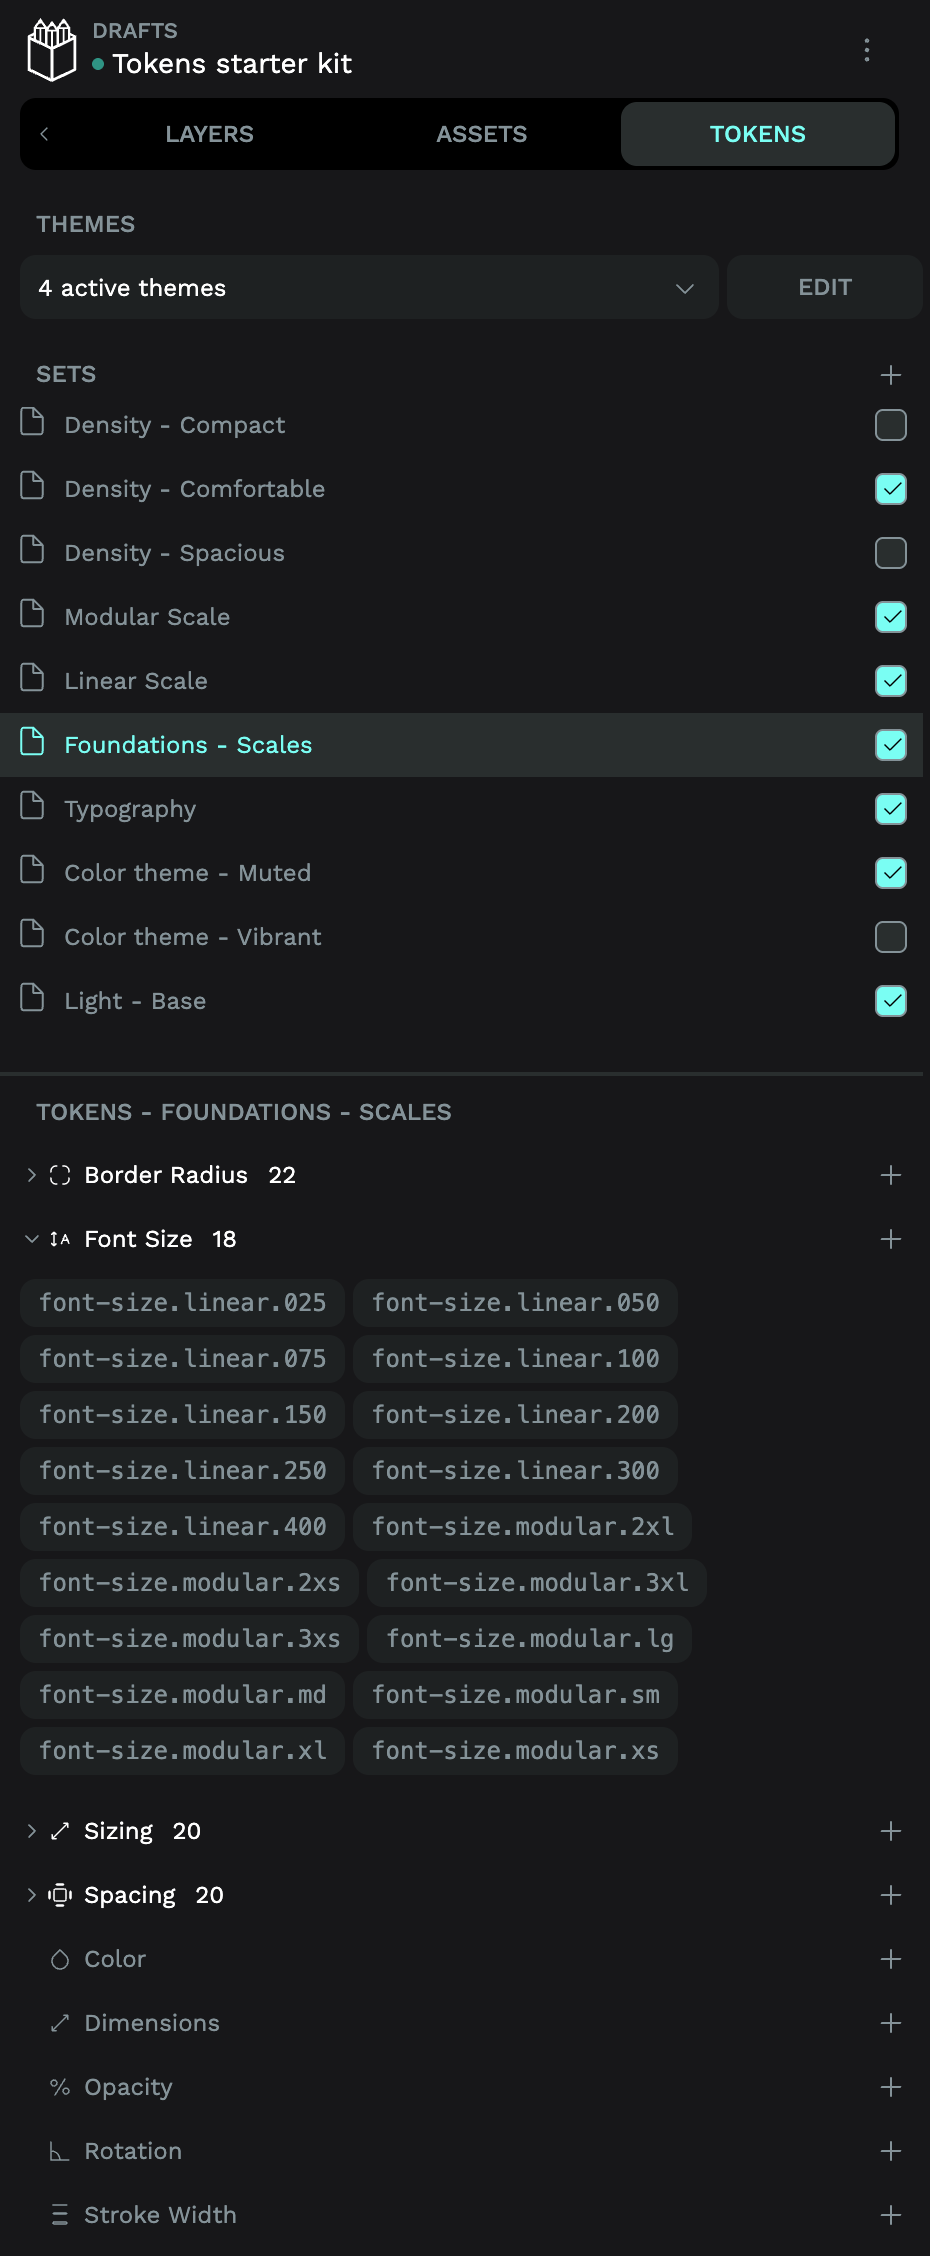Open the file options three-dot menu
This screenshot has width=930, height=2256.
(x=867, y=50)
